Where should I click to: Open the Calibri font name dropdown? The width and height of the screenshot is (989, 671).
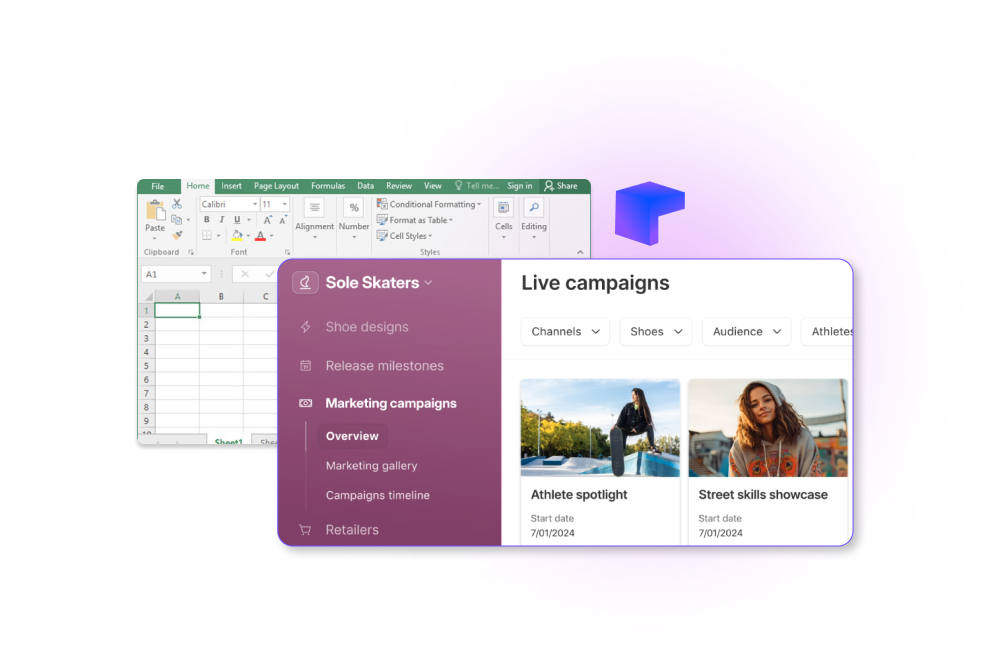pos(255,204)
